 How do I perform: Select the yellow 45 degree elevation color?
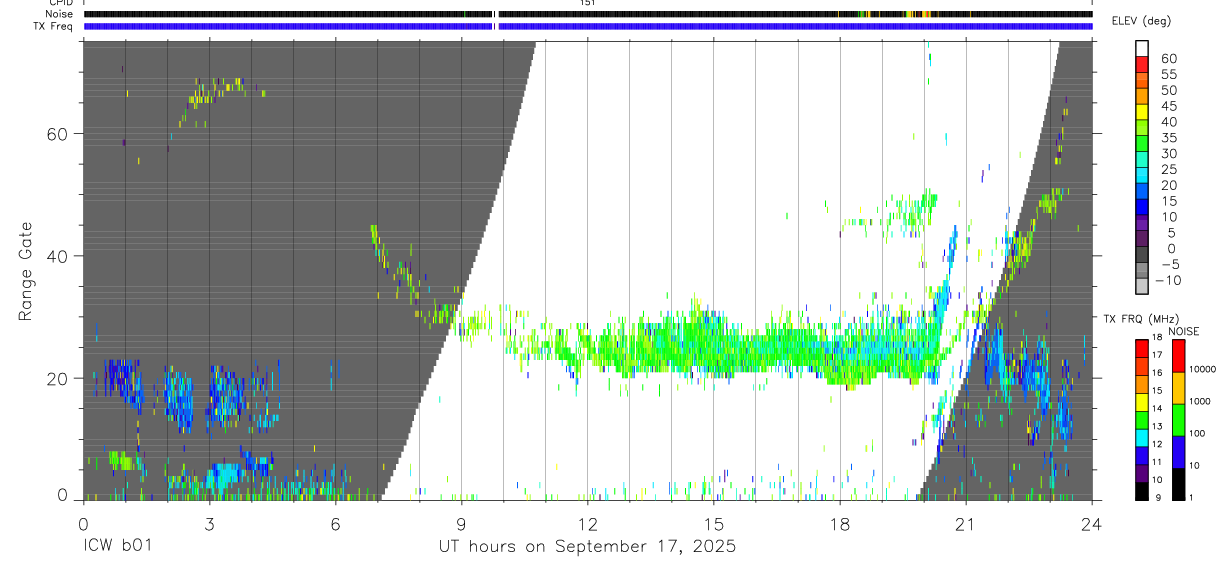[1142, 112]
